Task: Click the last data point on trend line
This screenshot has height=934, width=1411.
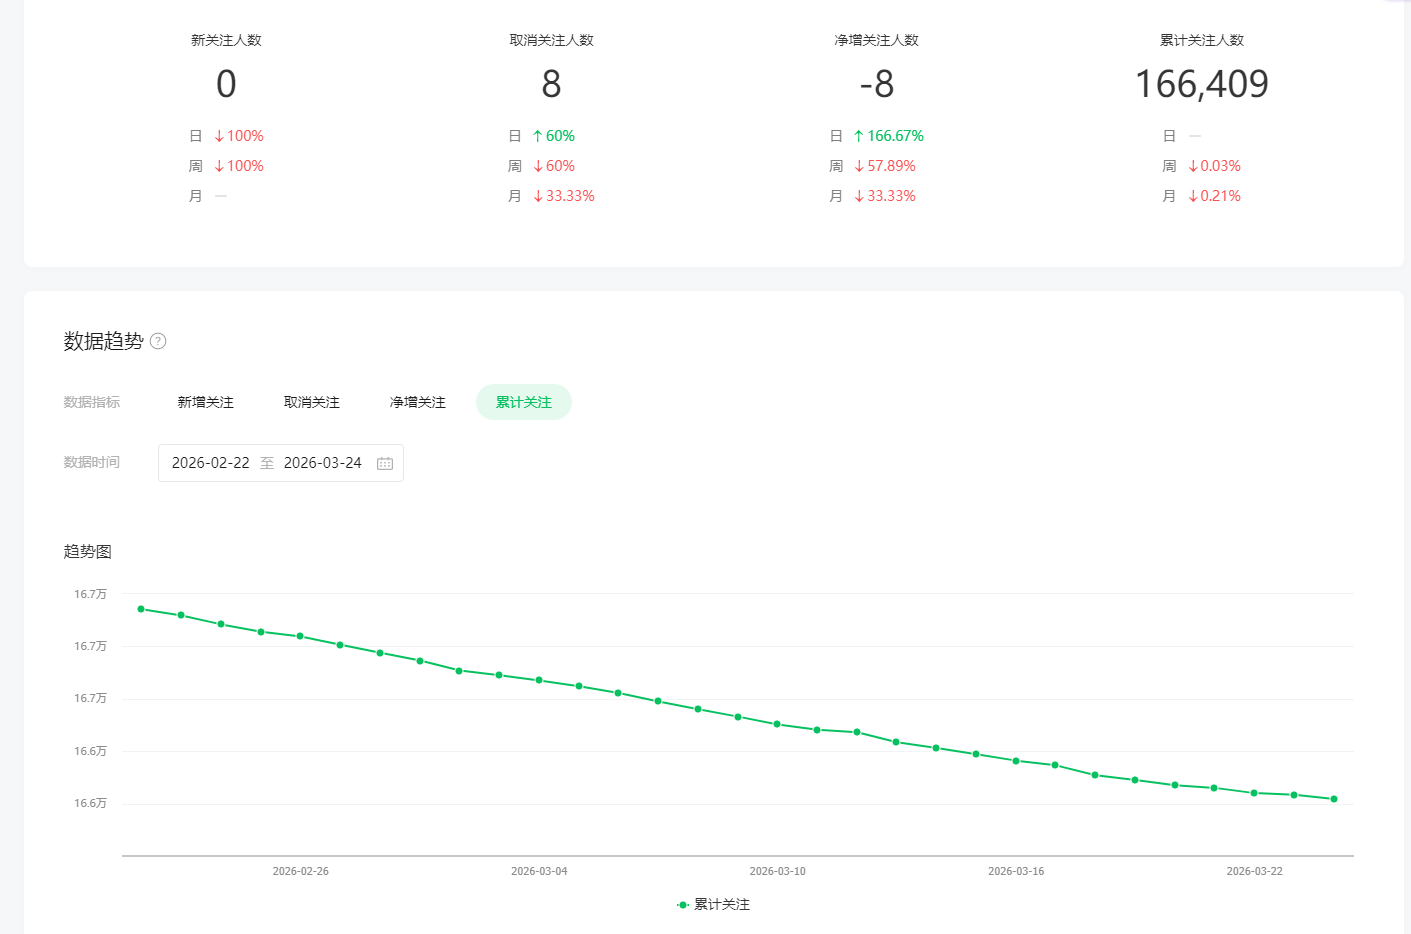Action: (1334, 799)
